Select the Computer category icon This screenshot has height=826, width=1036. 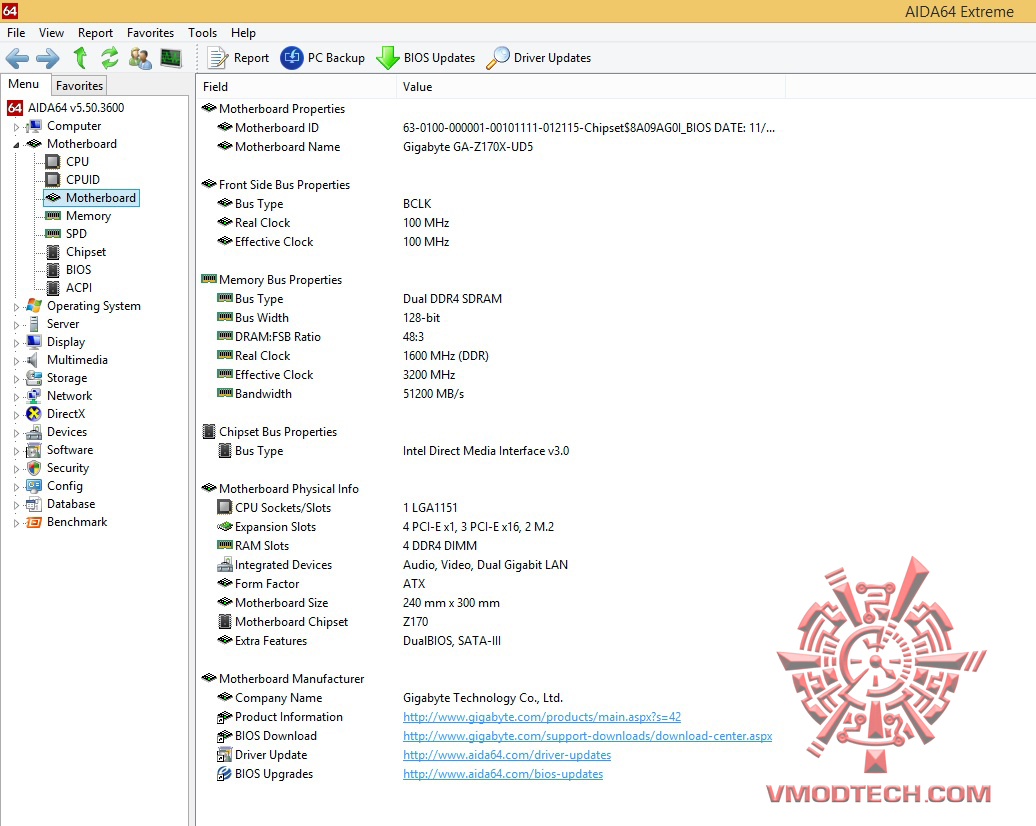[x=34, y=126]
